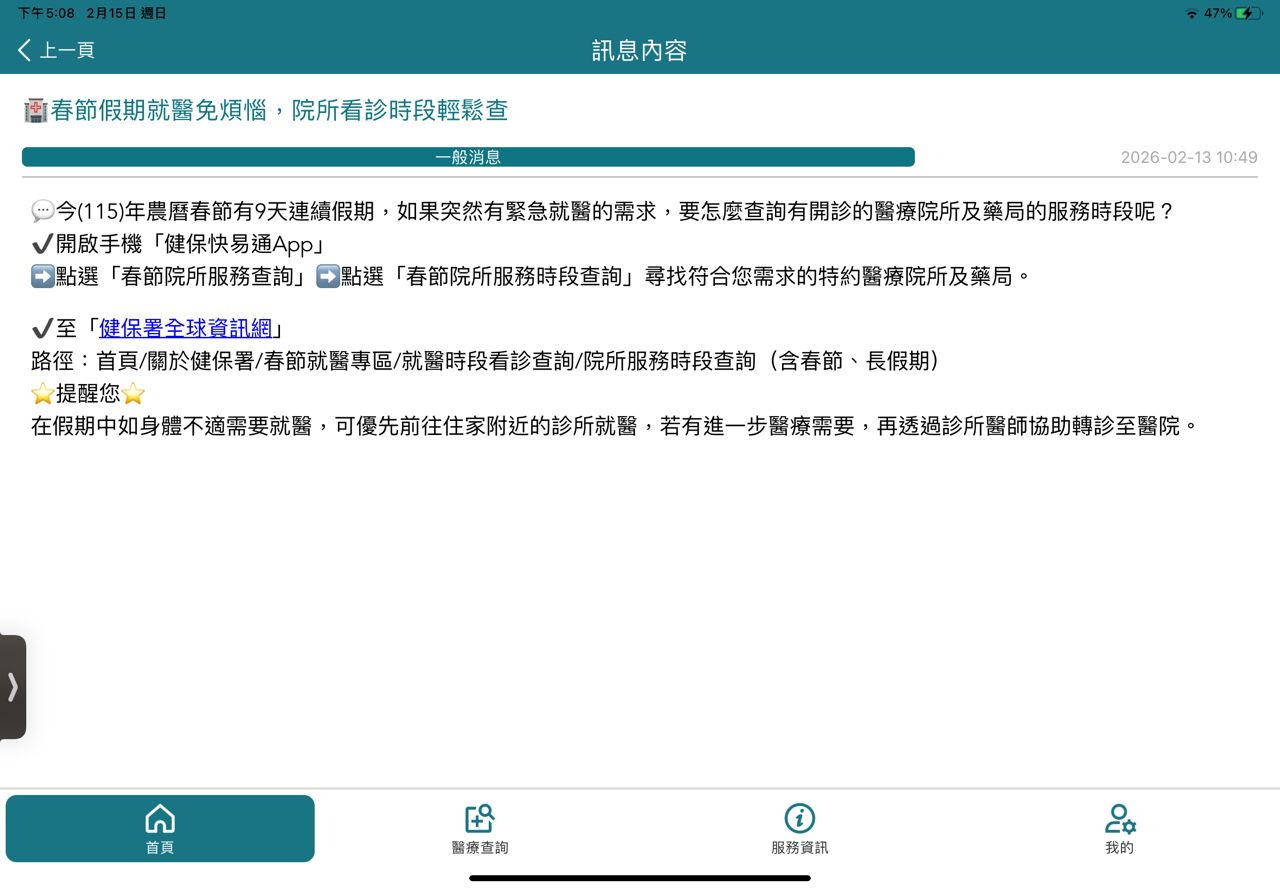Screen dimensions: 1280x889
Task: Tap the arrow emoji before 點選「春節院所服務查詢」
Action: tap(43, 277)
